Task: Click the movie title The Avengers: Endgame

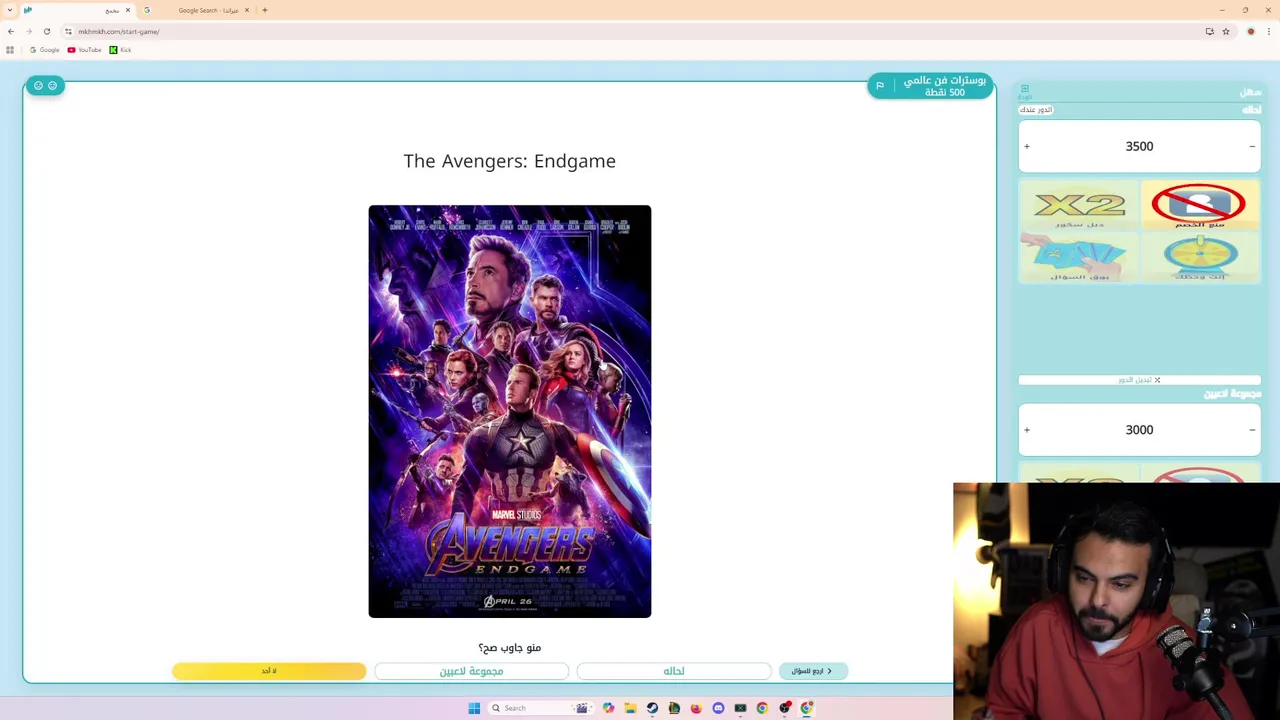Action: (x=510, y=161)
